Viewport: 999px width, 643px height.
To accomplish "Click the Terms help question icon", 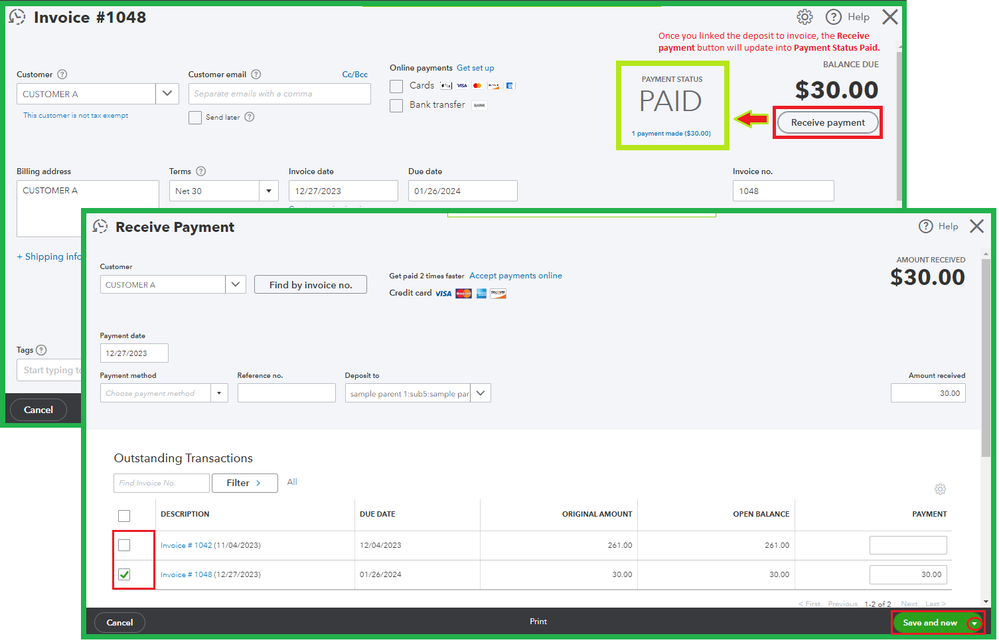I will 201,171.
